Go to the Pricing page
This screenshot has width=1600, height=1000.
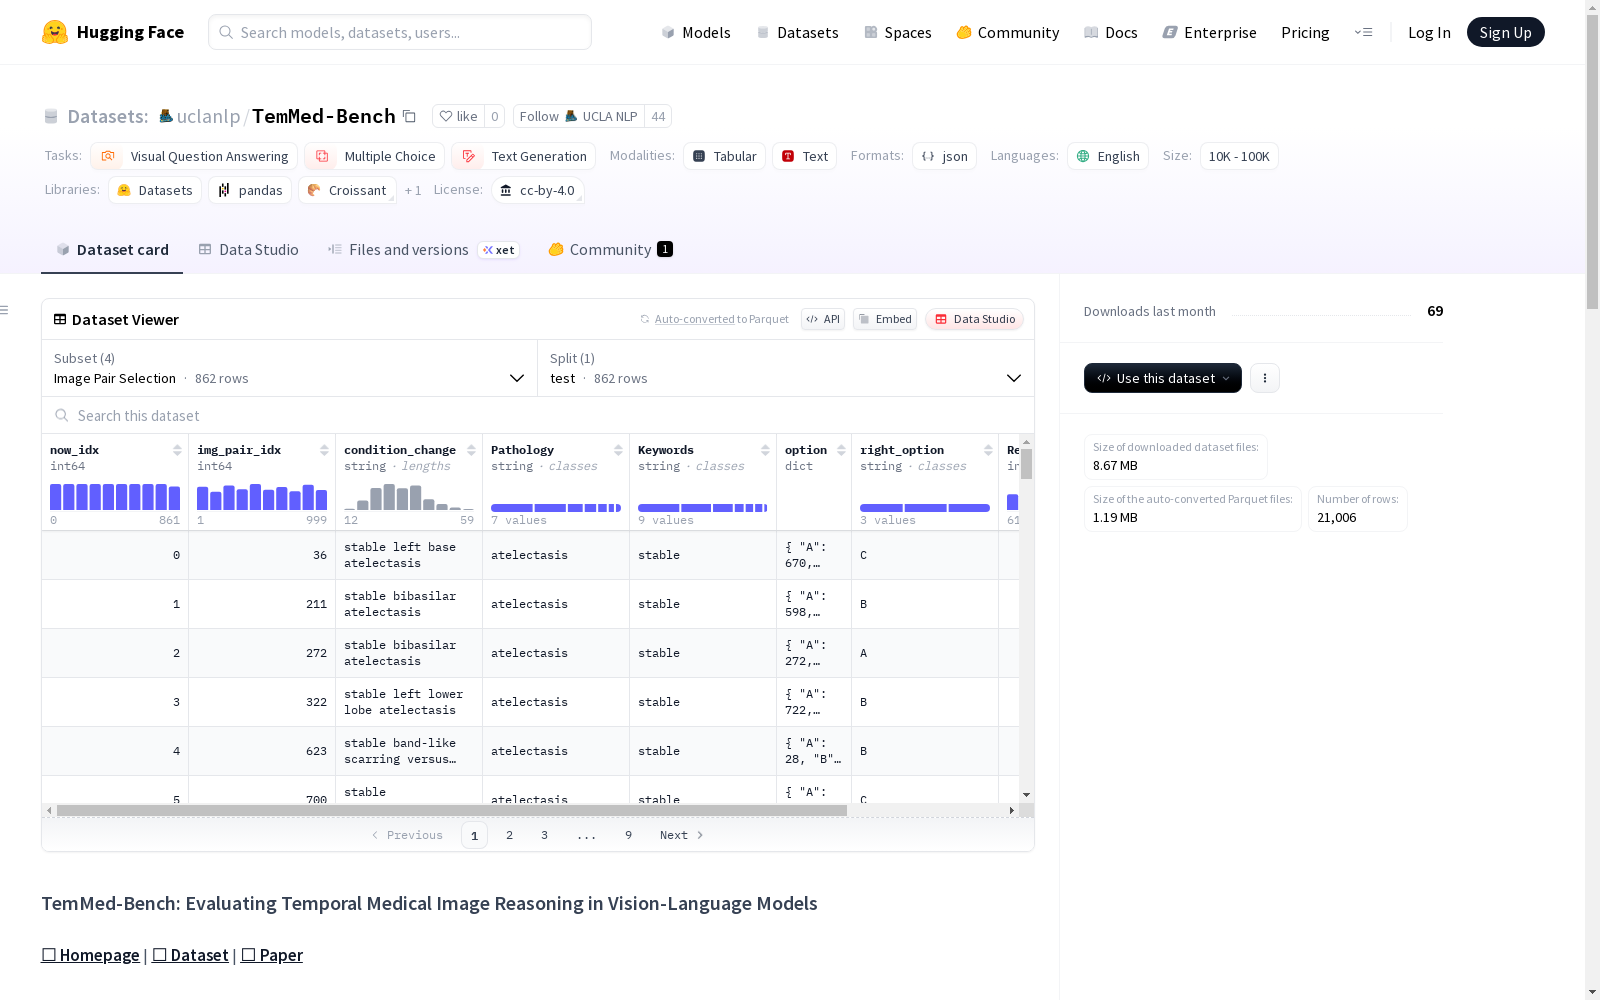1305,32
